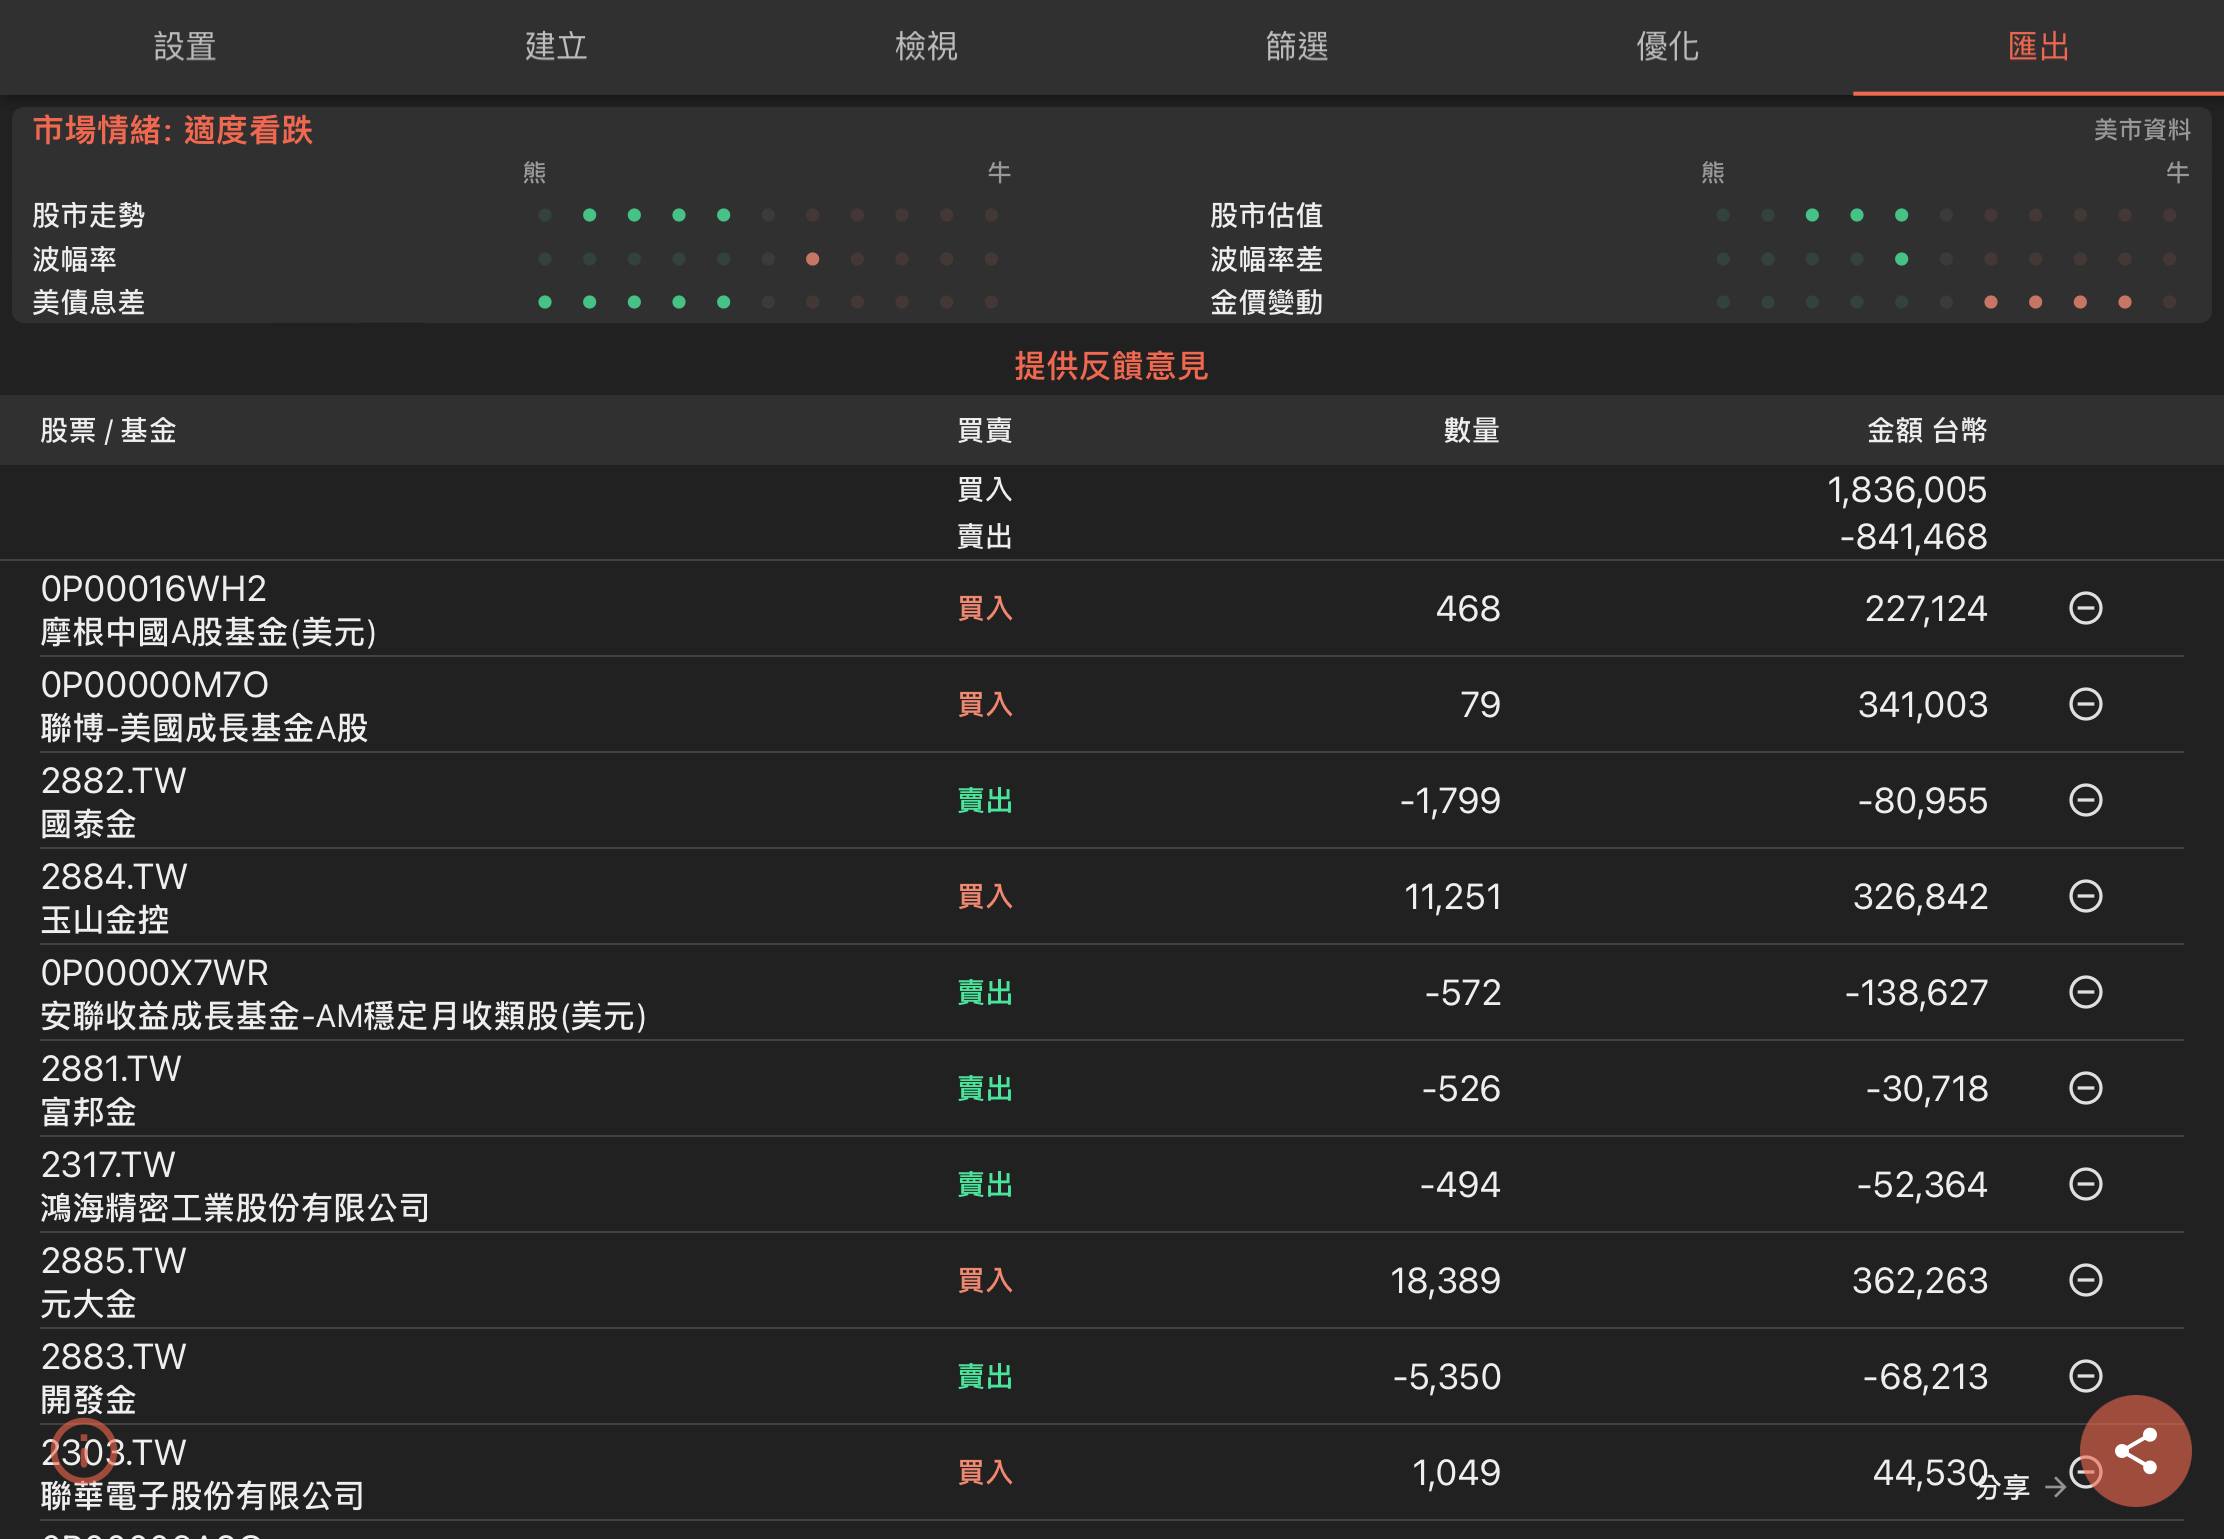Select the 篩選 tab
The image size is (2224, 1539).
tap(1297, 47)
